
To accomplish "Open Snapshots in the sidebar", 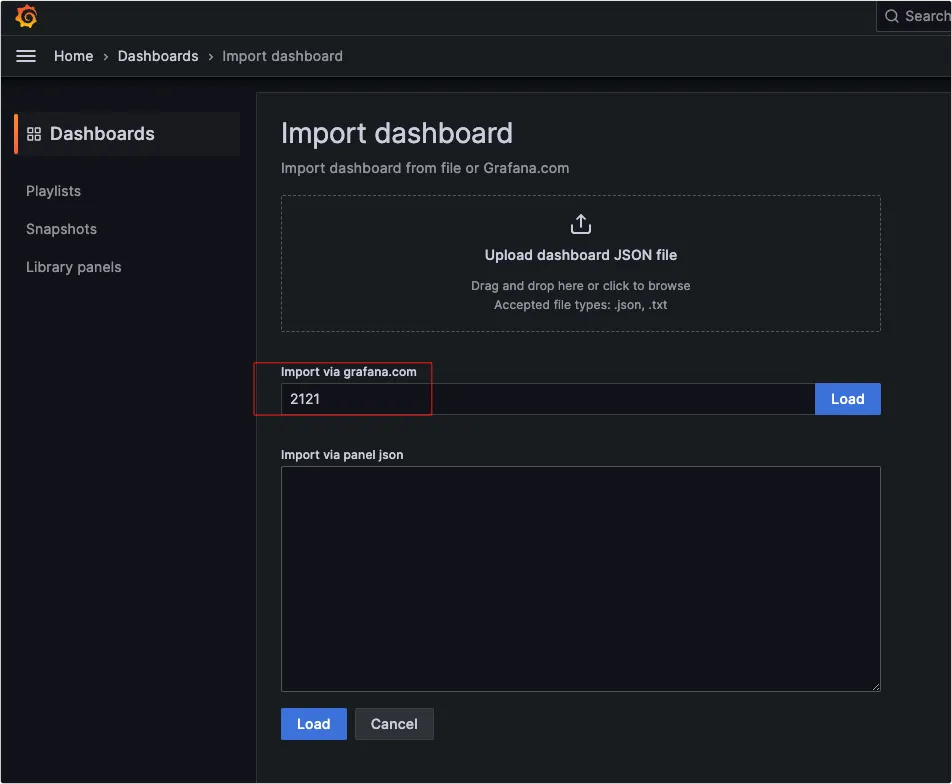I will pyautogui.click(x=61, y=229).
